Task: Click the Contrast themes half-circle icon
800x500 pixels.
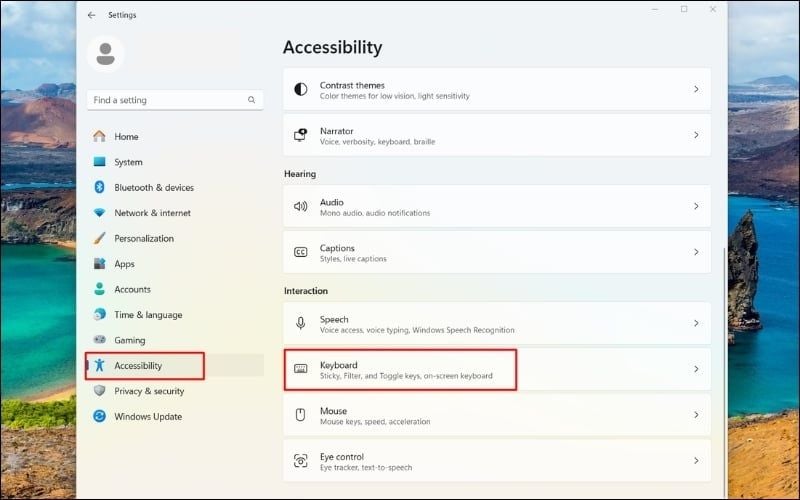Action: click(x=301, y=89)
